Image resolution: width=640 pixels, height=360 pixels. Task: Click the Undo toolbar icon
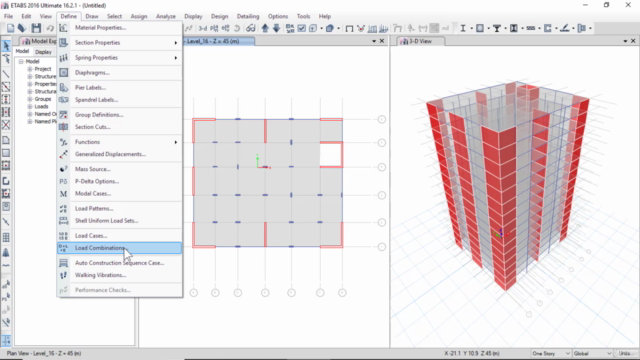50,28
